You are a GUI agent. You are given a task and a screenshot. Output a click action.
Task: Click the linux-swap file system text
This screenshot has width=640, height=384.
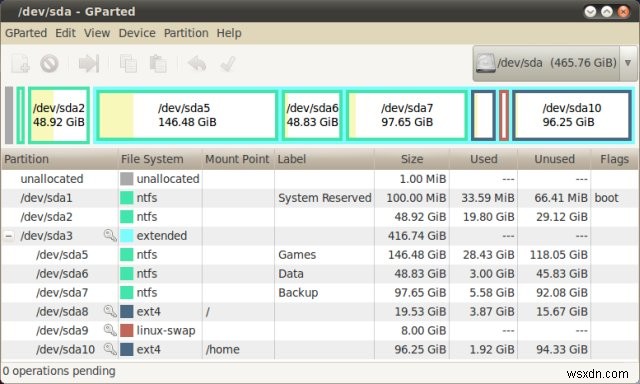[x=166, y=331]
